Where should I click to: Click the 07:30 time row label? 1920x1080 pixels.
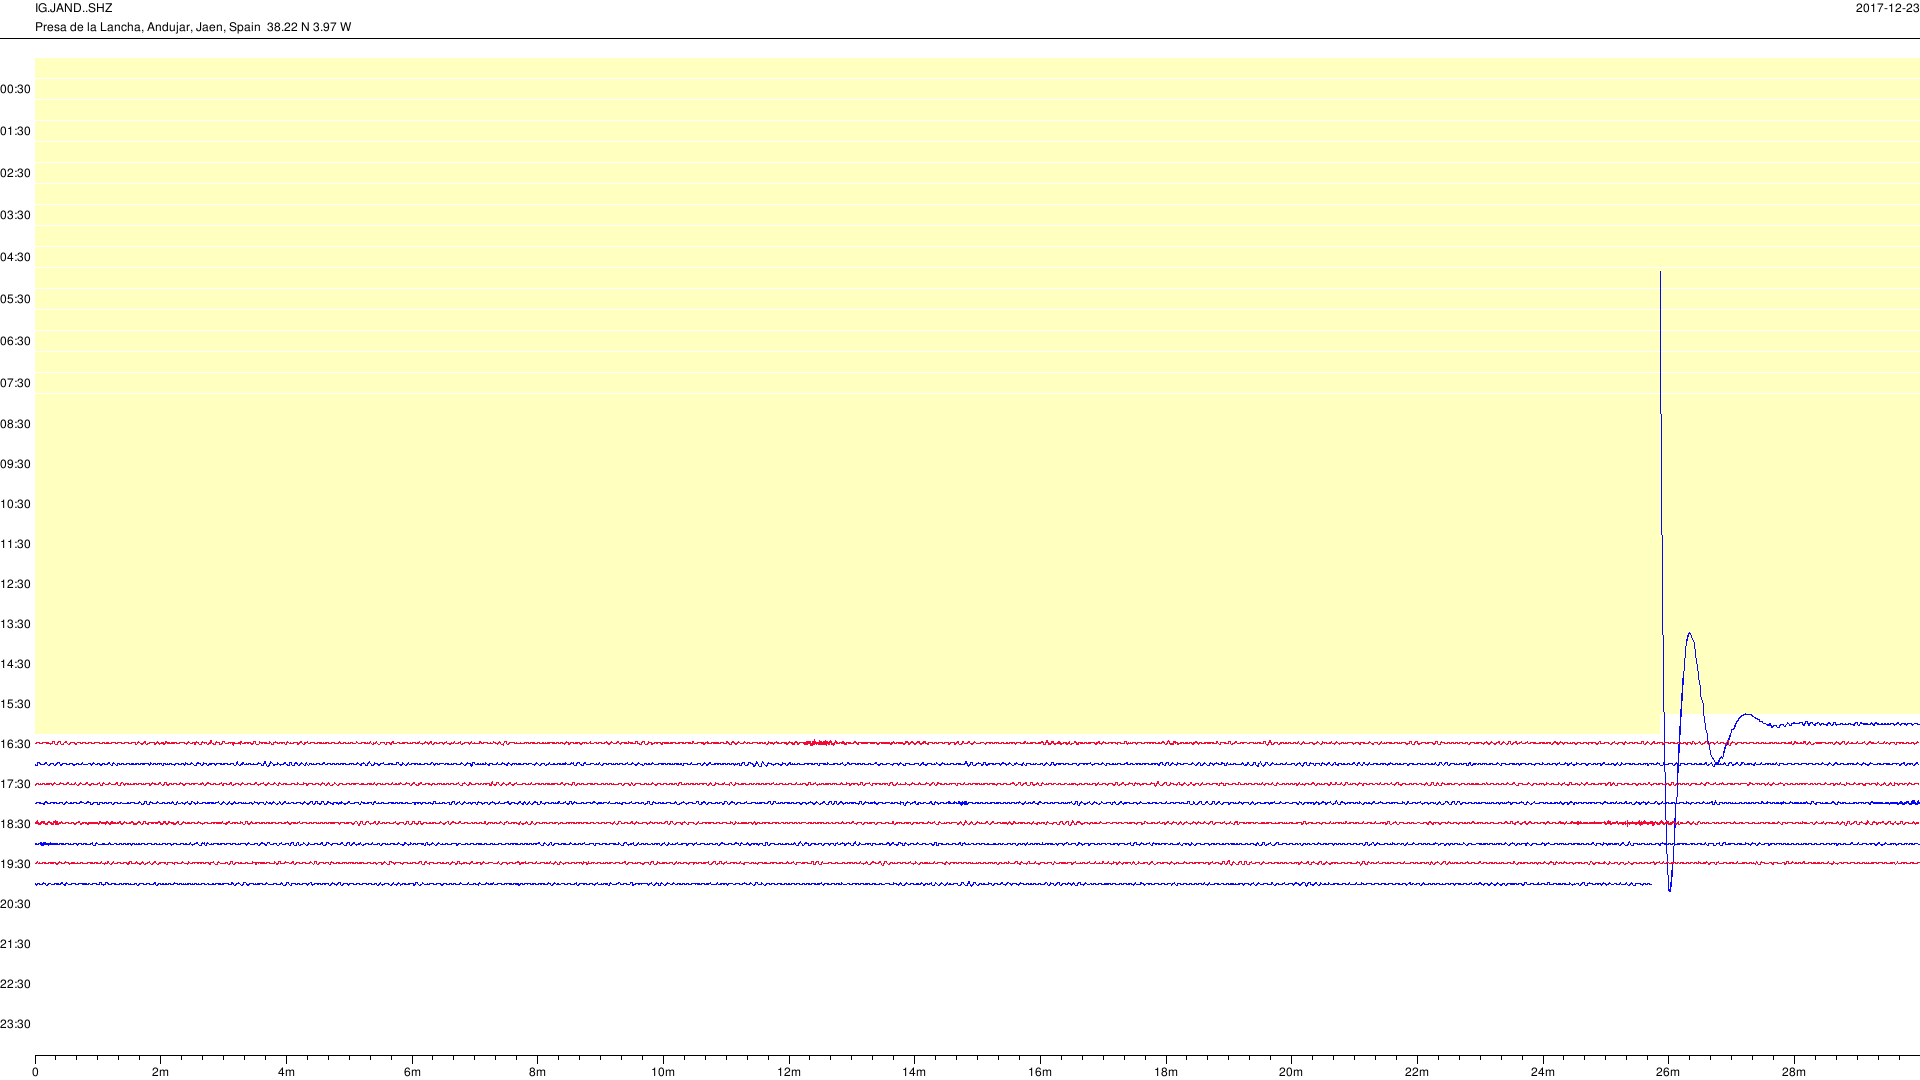tap(15, 383)
